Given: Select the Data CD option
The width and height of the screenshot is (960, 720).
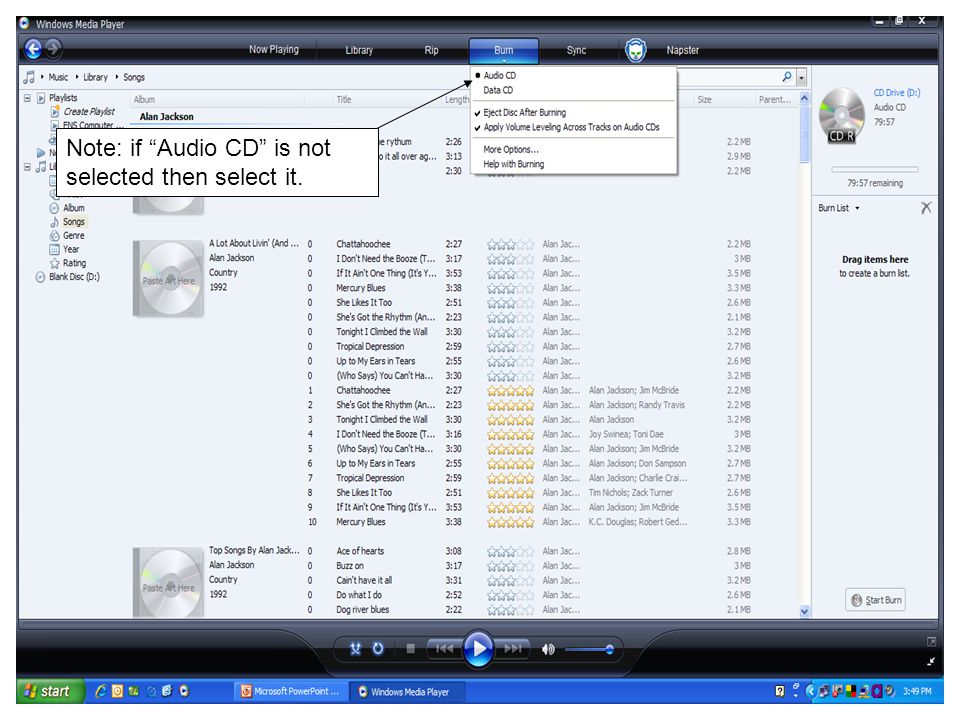Looking at the screenshot, I should point(498,90).
